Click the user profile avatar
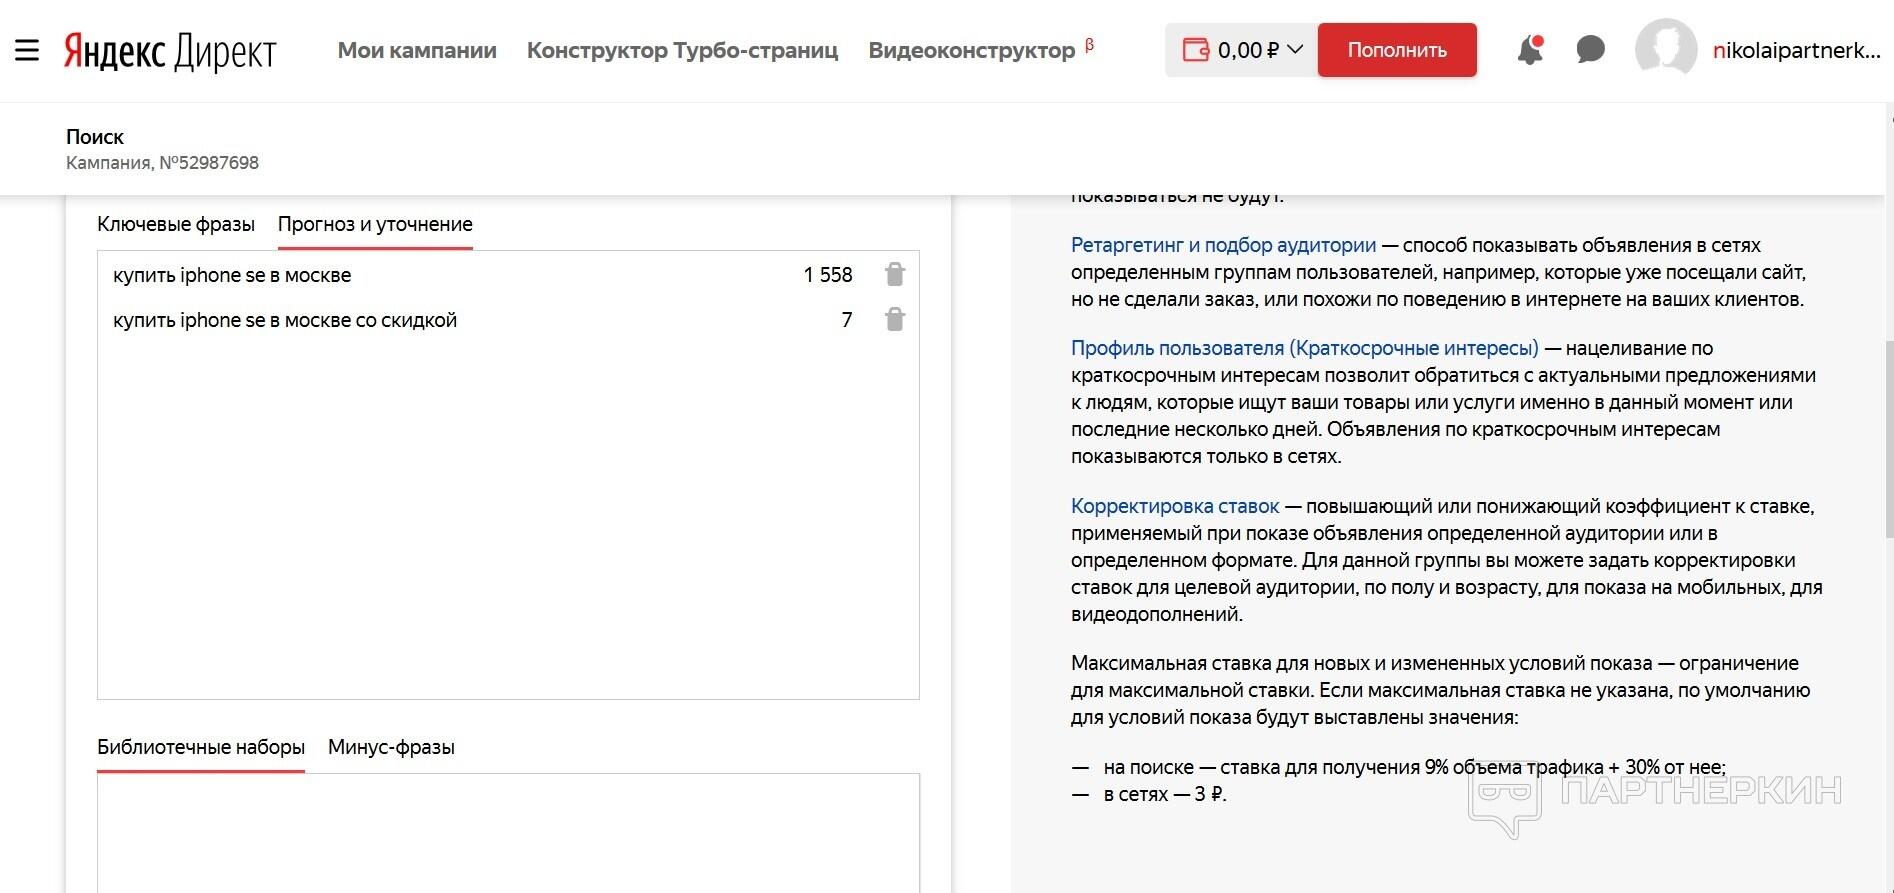The image size is (1894, 893). tap(1665, 50)
